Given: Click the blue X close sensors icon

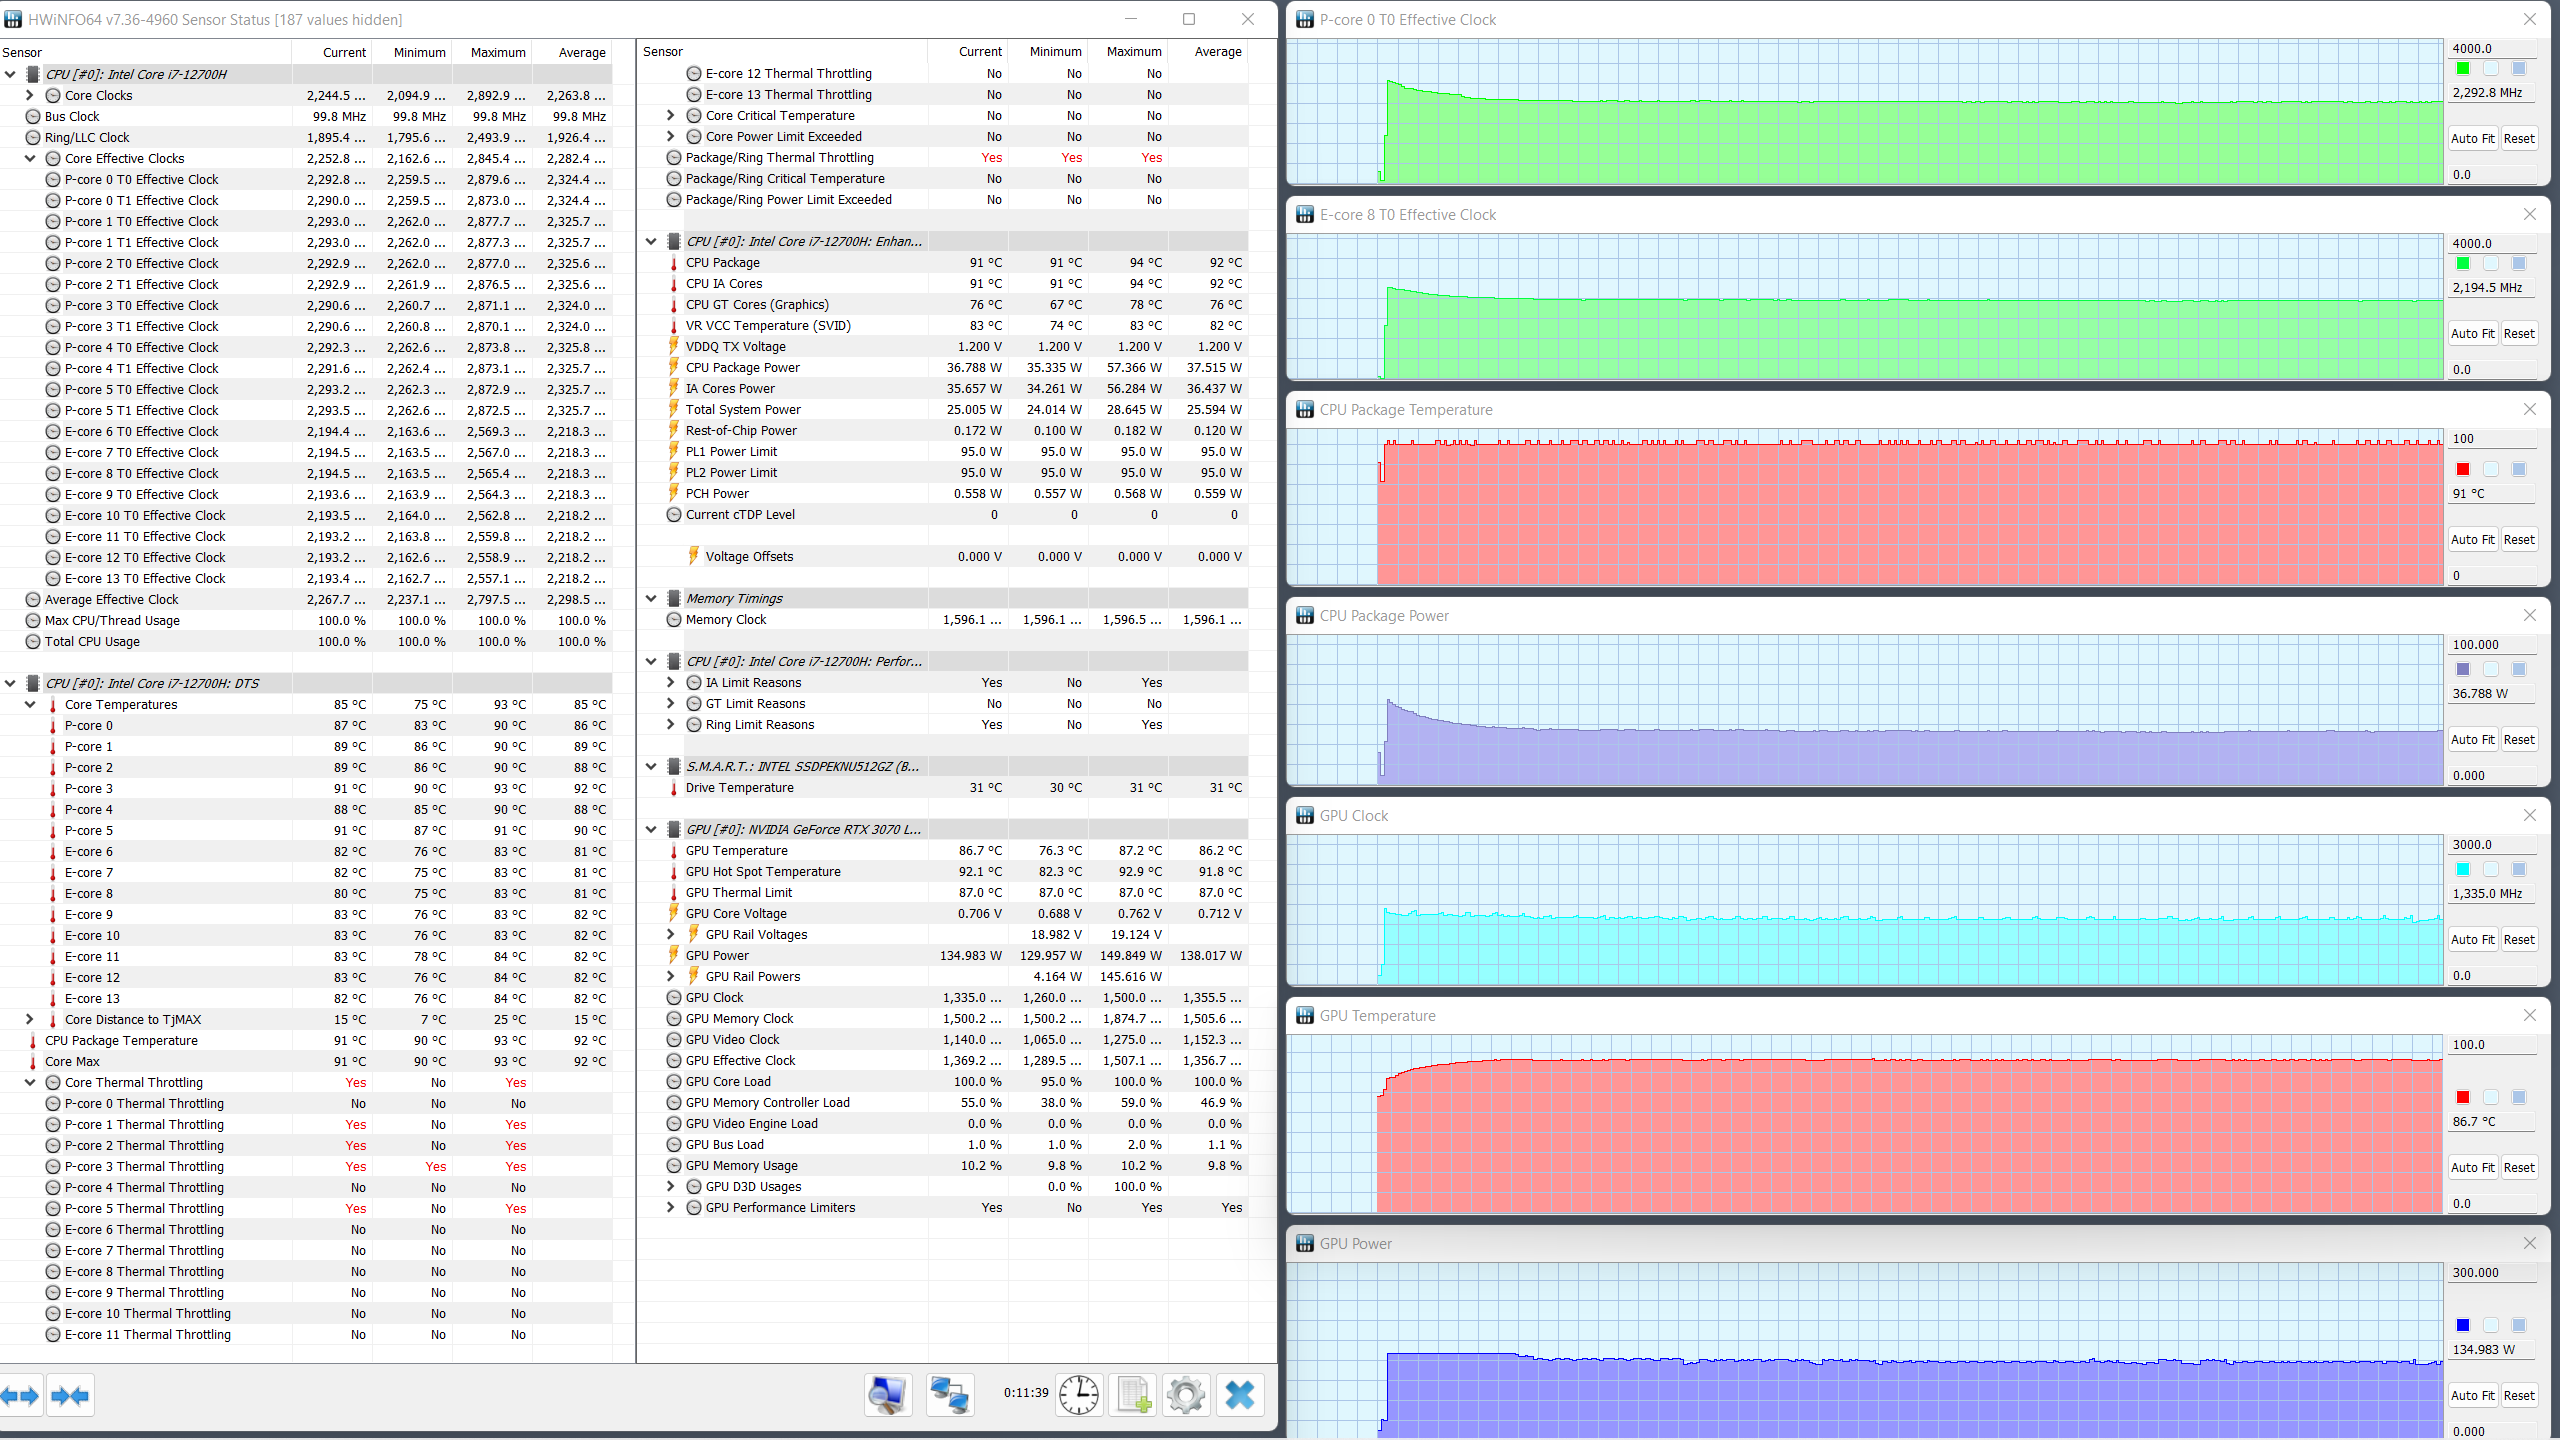Looking at the screenshot, I should [1240, 1395].
